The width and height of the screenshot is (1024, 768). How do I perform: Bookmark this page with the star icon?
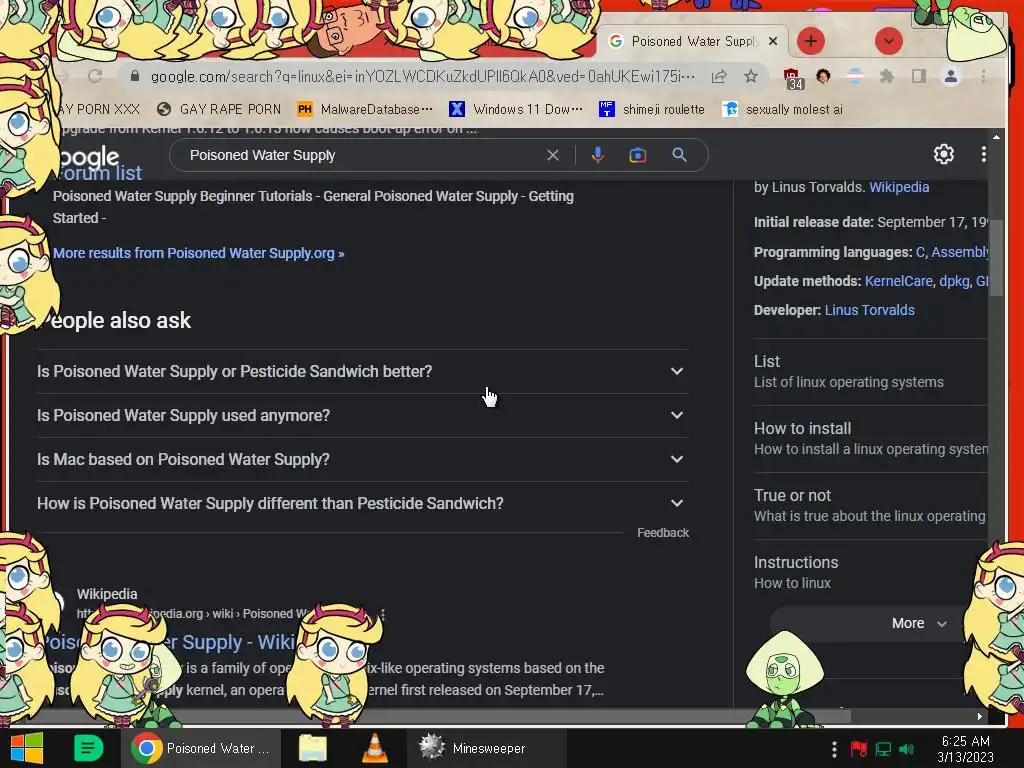click(x=751, y=76)
